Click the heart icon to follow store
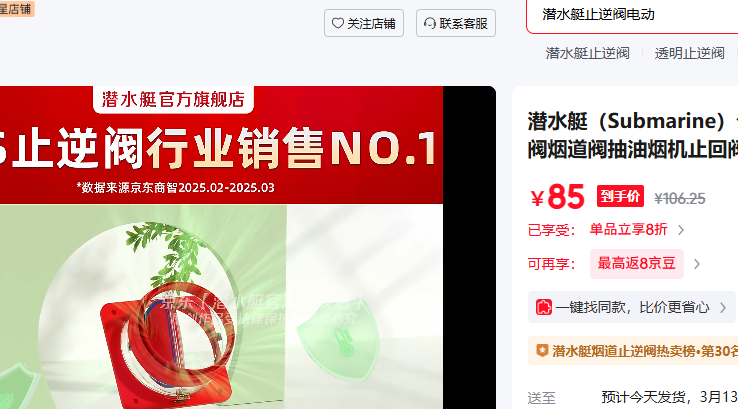 337,23
